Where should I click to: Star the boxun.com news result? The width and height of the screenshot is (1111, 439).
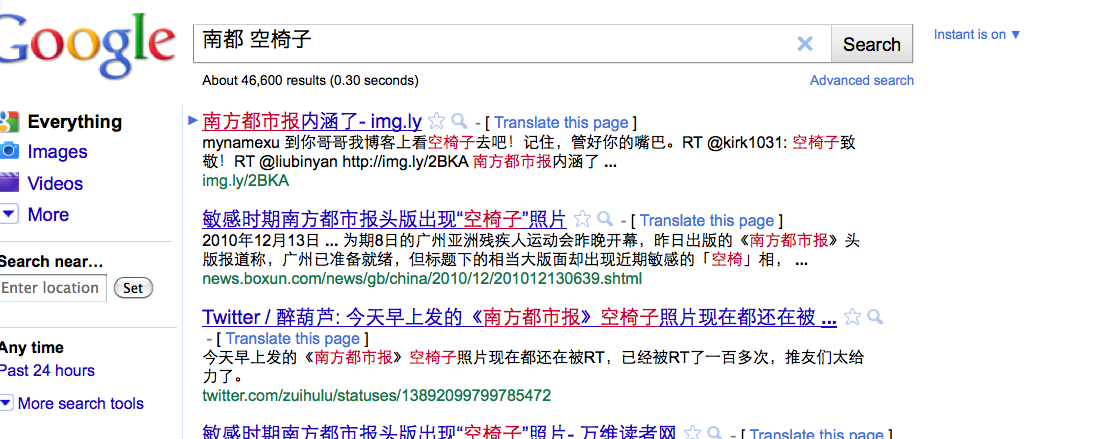point(583,219)
